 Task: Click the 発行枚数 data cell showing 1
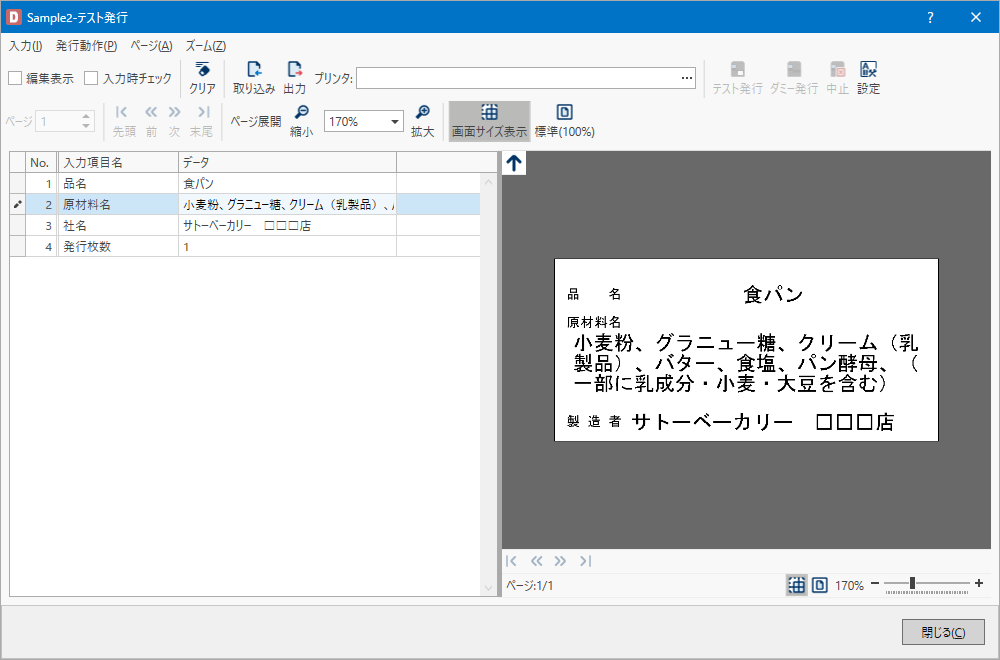pos(288,247)
